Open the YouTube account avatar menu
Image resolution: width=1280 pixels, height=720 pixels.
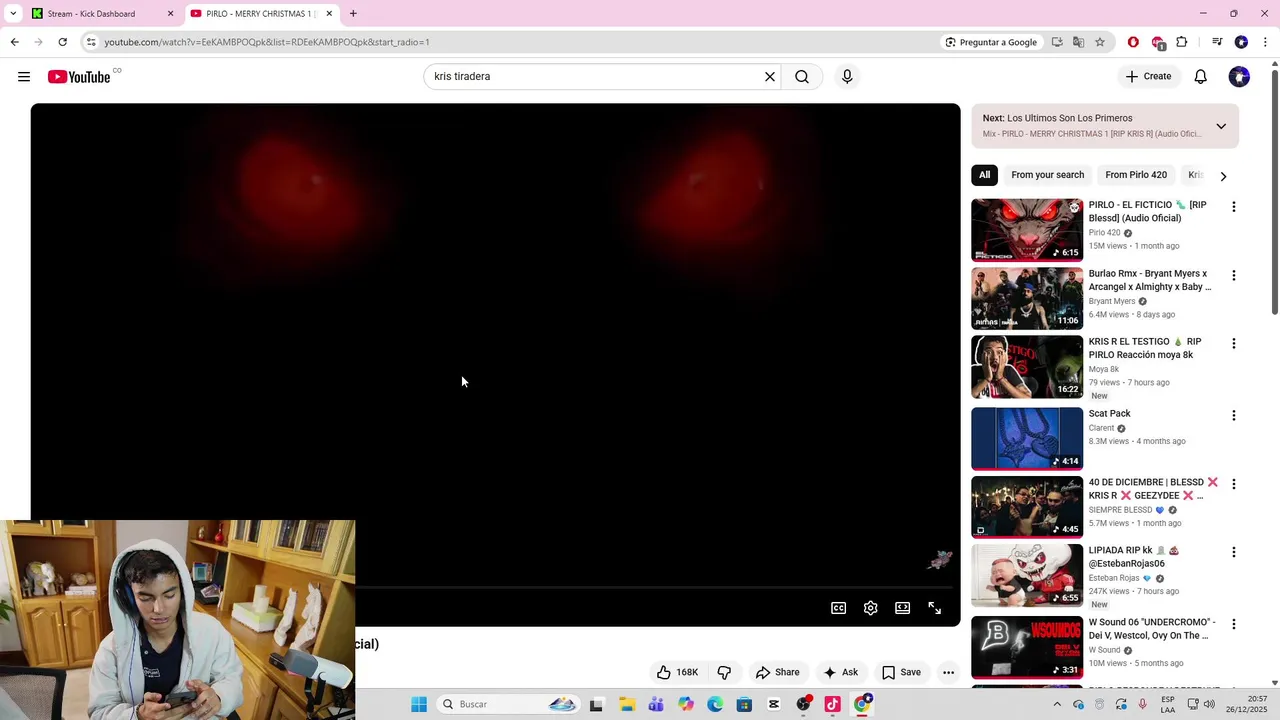tap(1239, 77)
